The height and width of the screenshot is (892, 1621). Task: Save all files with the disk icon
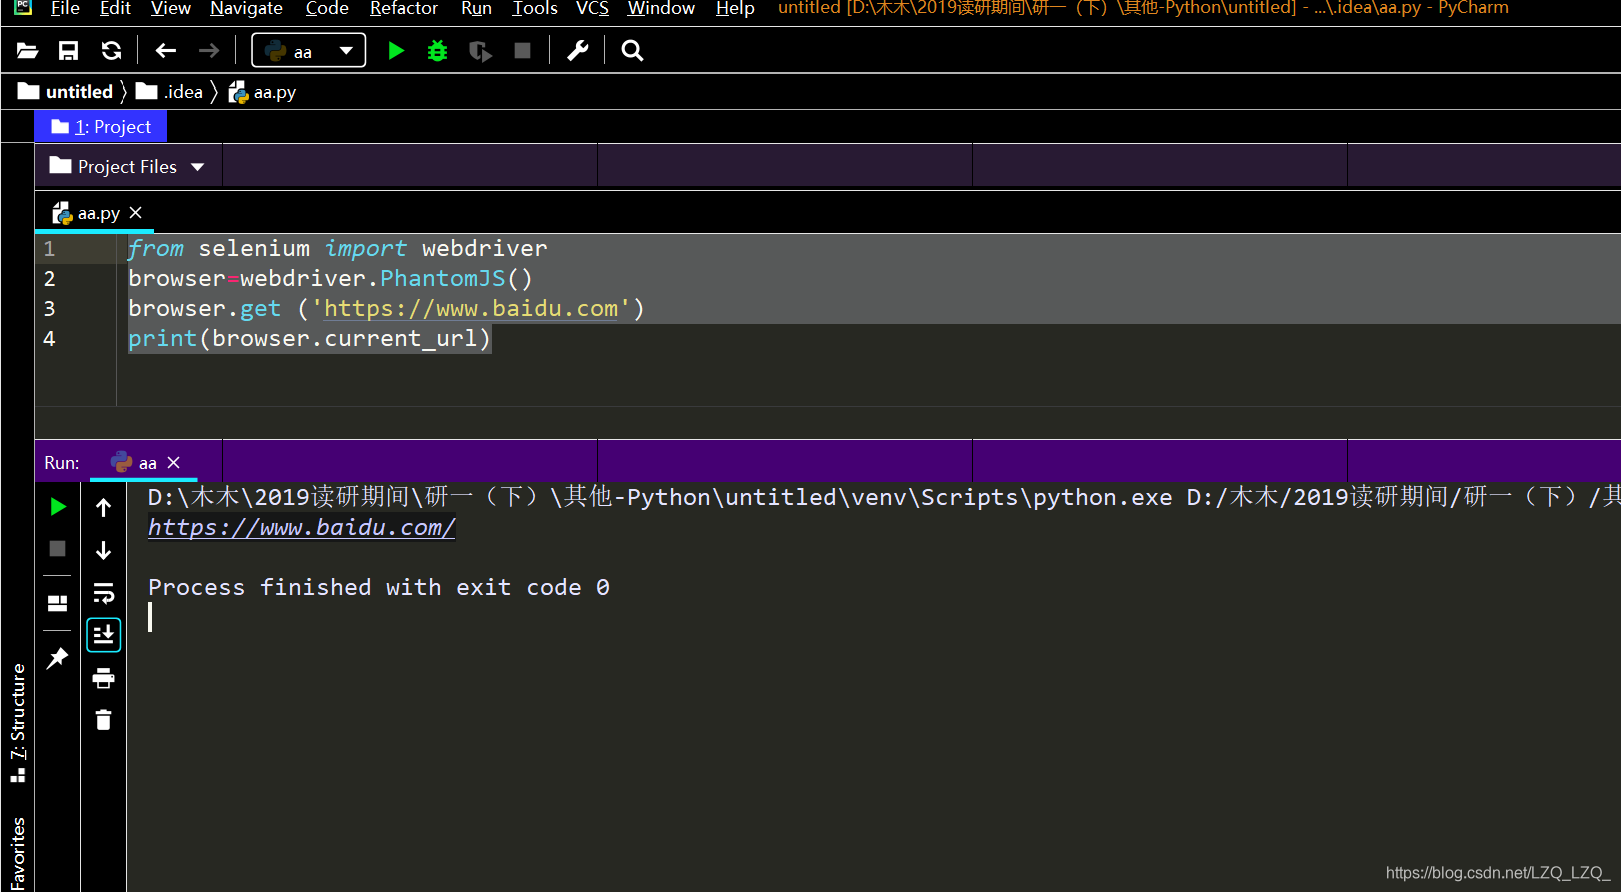tap(69, 51)
